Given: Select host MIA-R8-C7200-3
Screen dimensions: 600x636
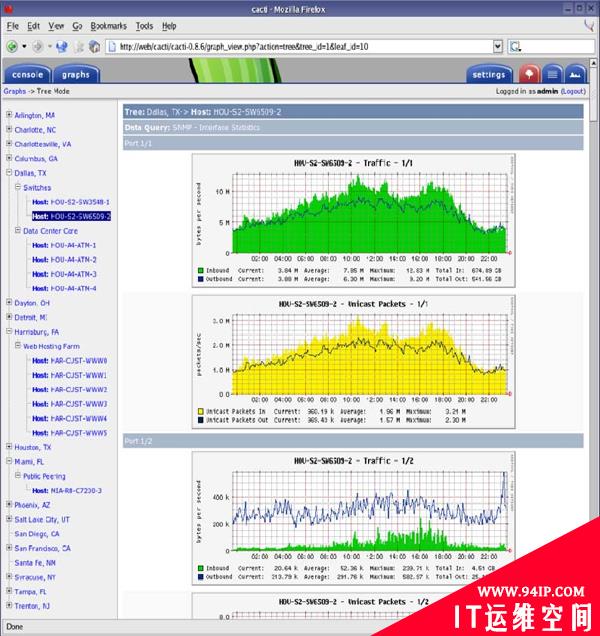Looking at the screenshot, I should click(67, 491).
